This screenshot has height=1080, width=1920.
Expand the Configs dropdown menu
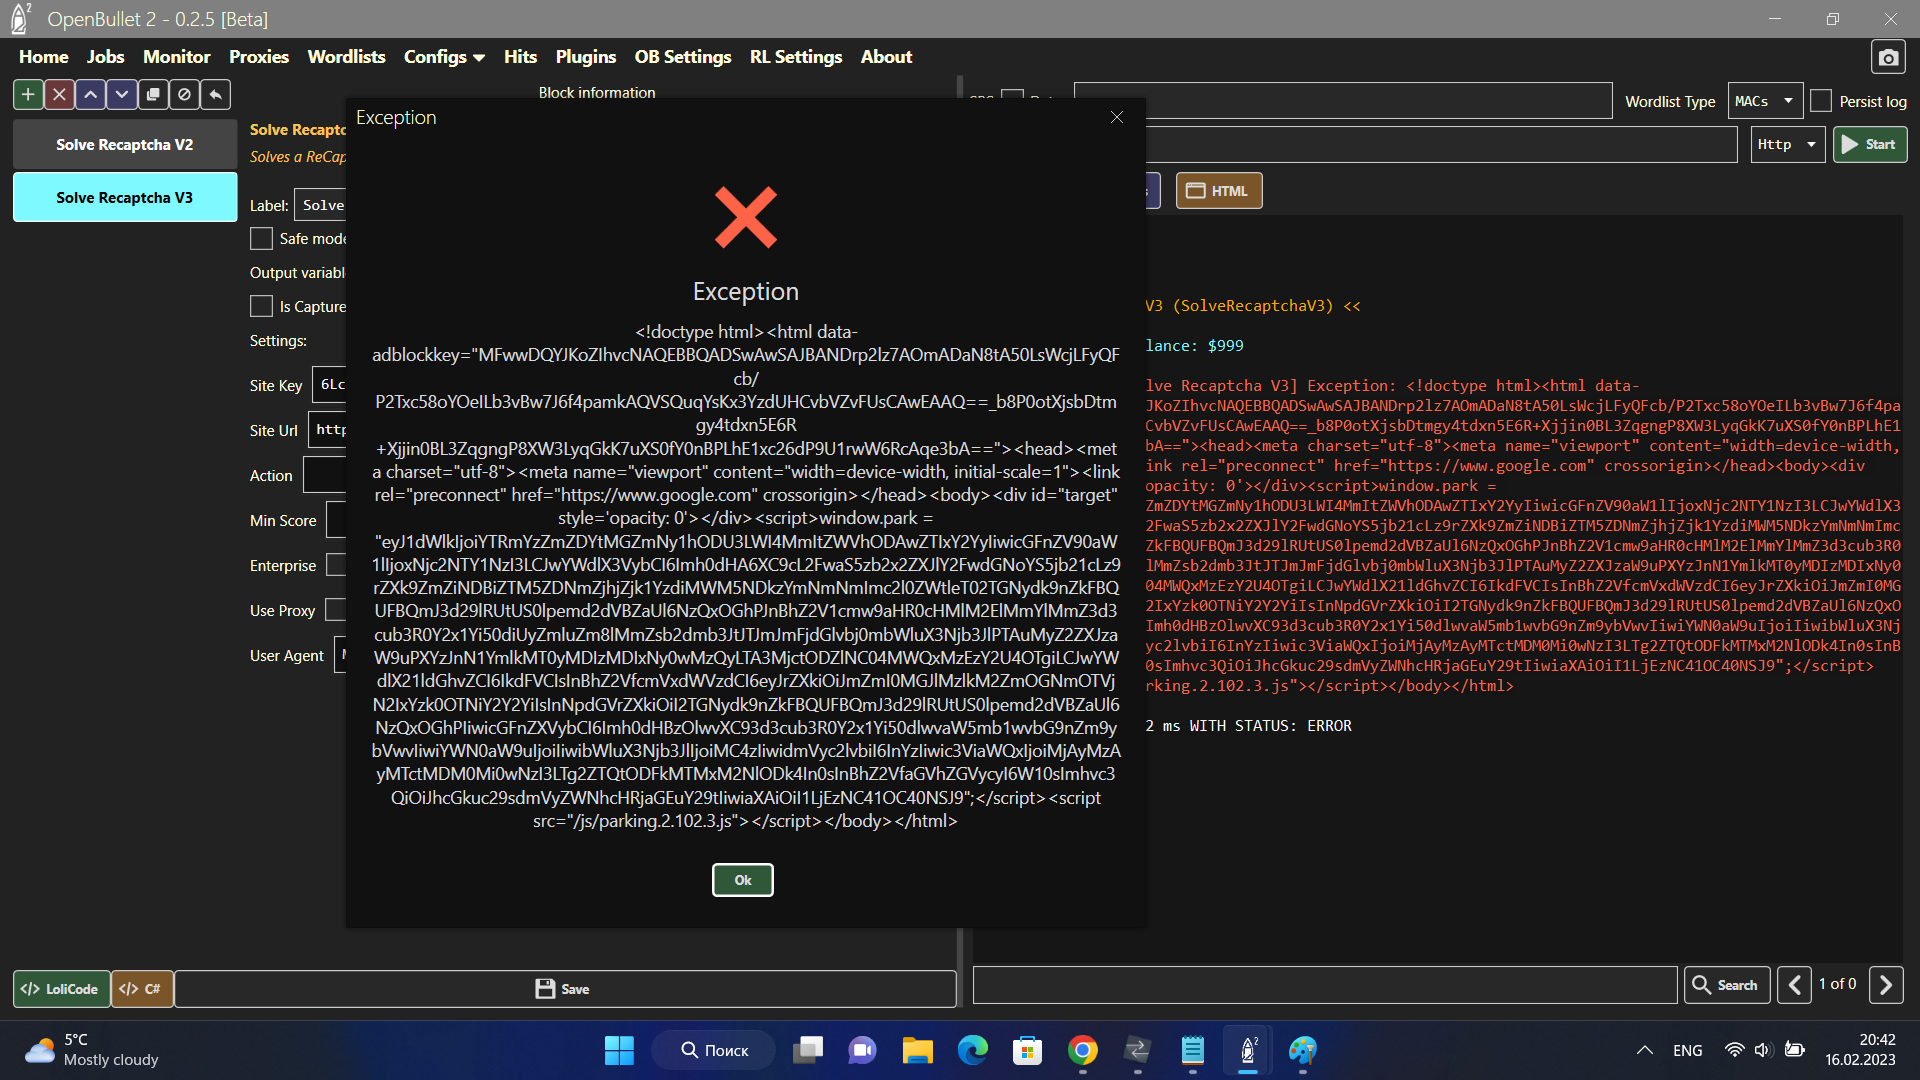pyautogui.click(x=445, y=57)
